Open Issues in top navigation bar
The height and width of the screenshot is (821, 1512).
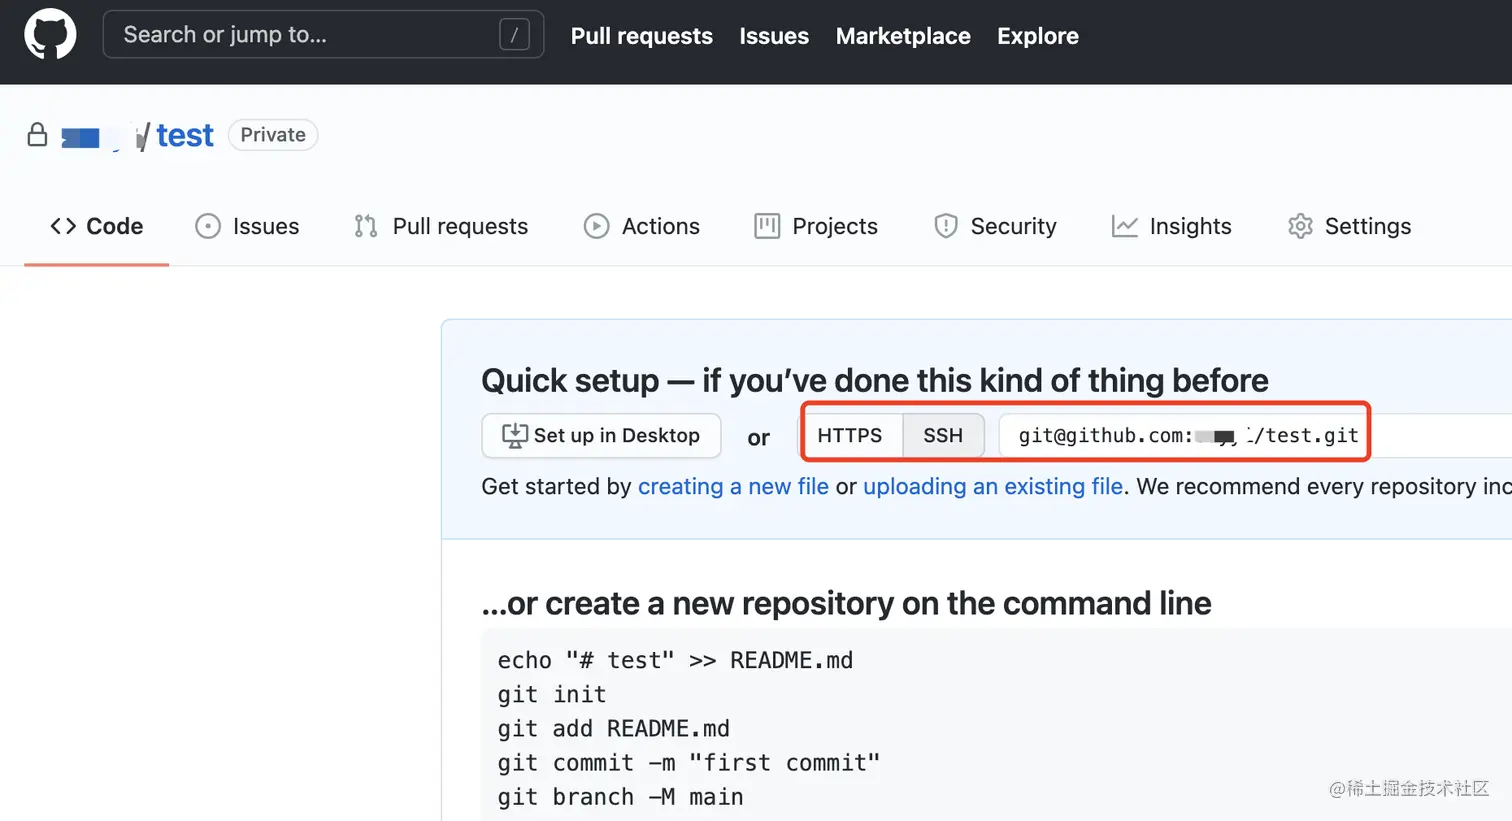(774, 36)
